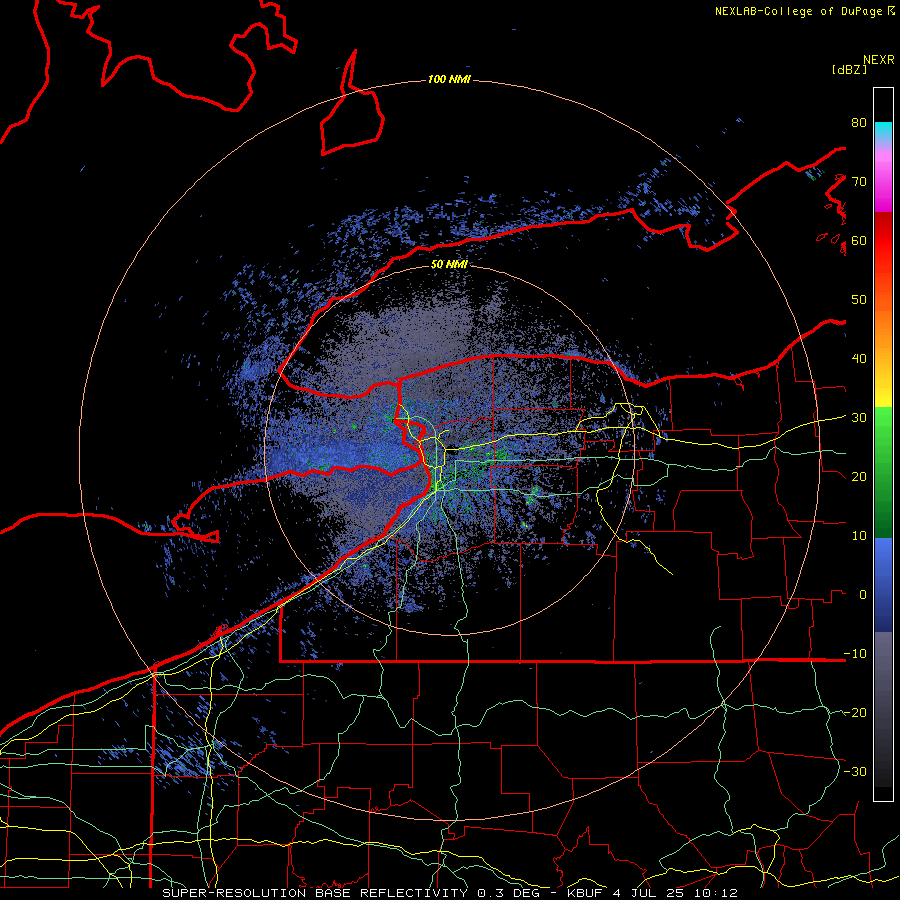This screenshot has height=900, width=900.
Task: Click the -30 value on dBZ scale
Action: point(855,771)
